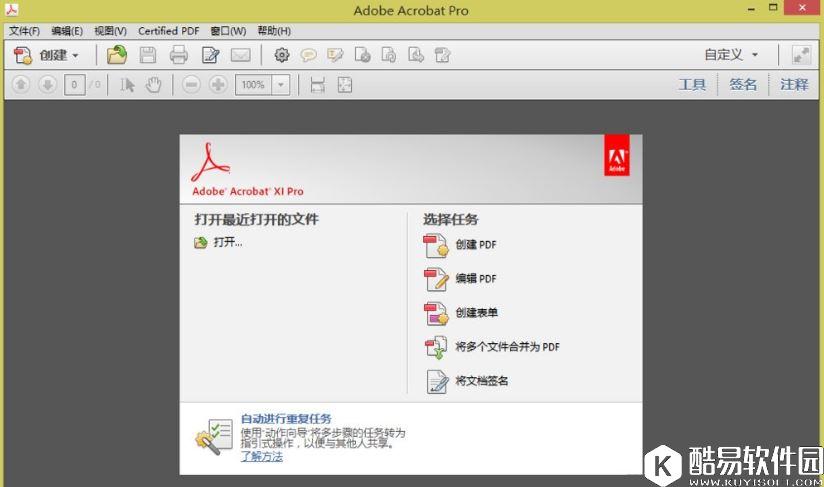Minimize the Adobe Acrobat Pro window
The width and height of the screenshot is (824, 487).
751,8
